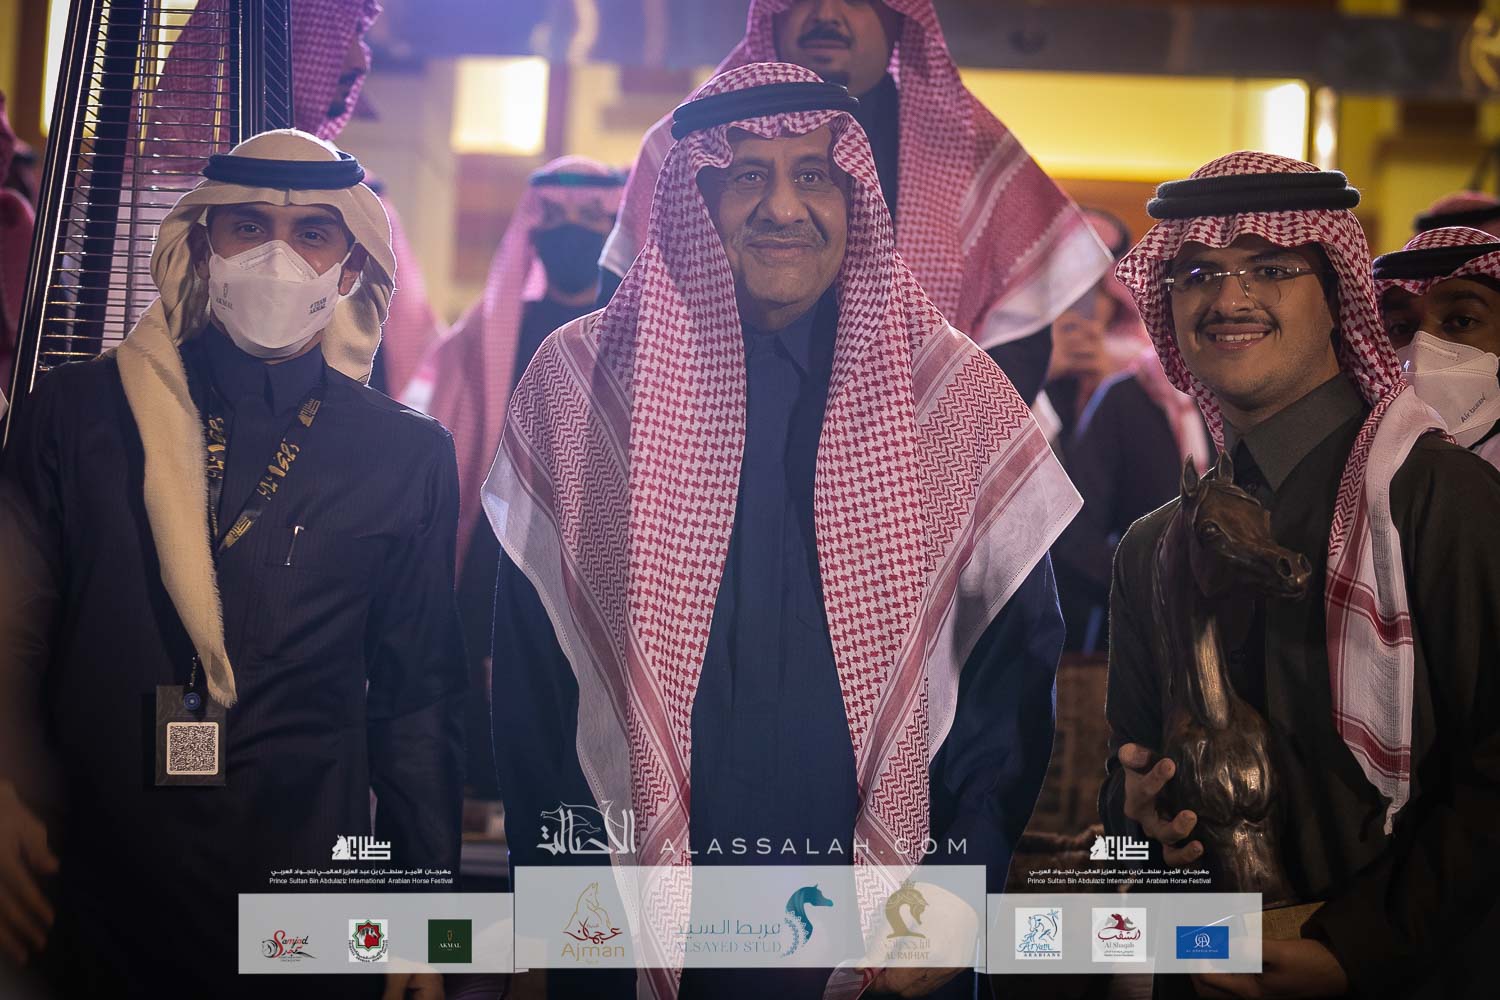Click the red and green emblem logo

[x=367, y=940]
